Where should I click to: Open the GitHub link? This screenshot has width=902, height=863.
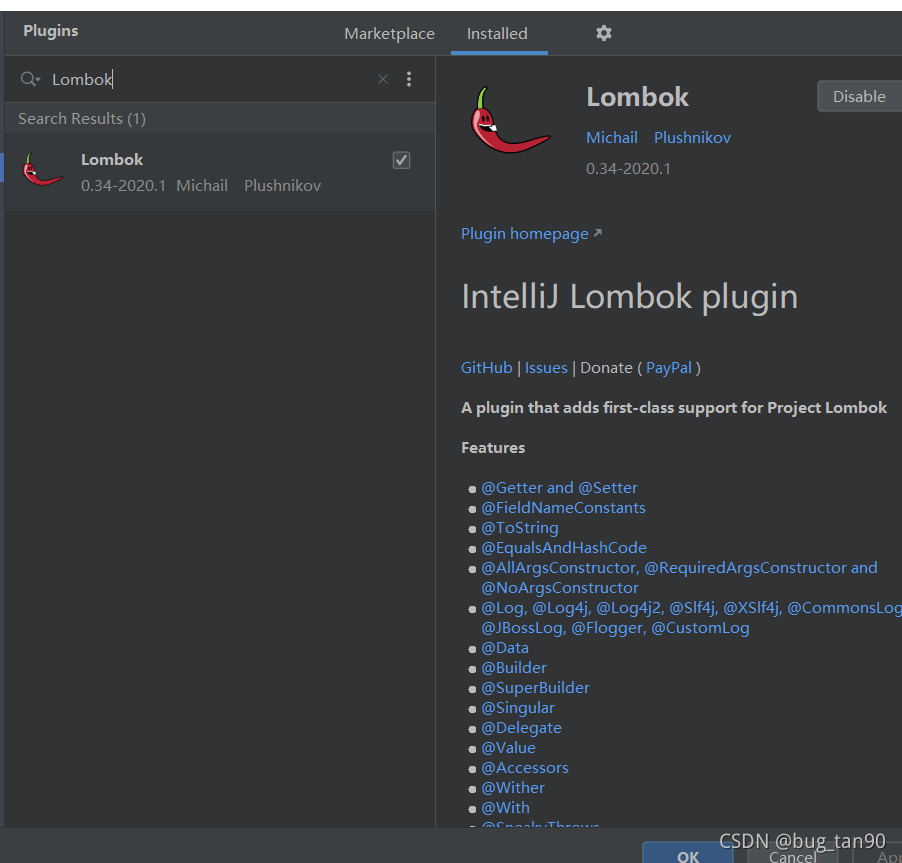pyautogui.click(x=486, y=368)
